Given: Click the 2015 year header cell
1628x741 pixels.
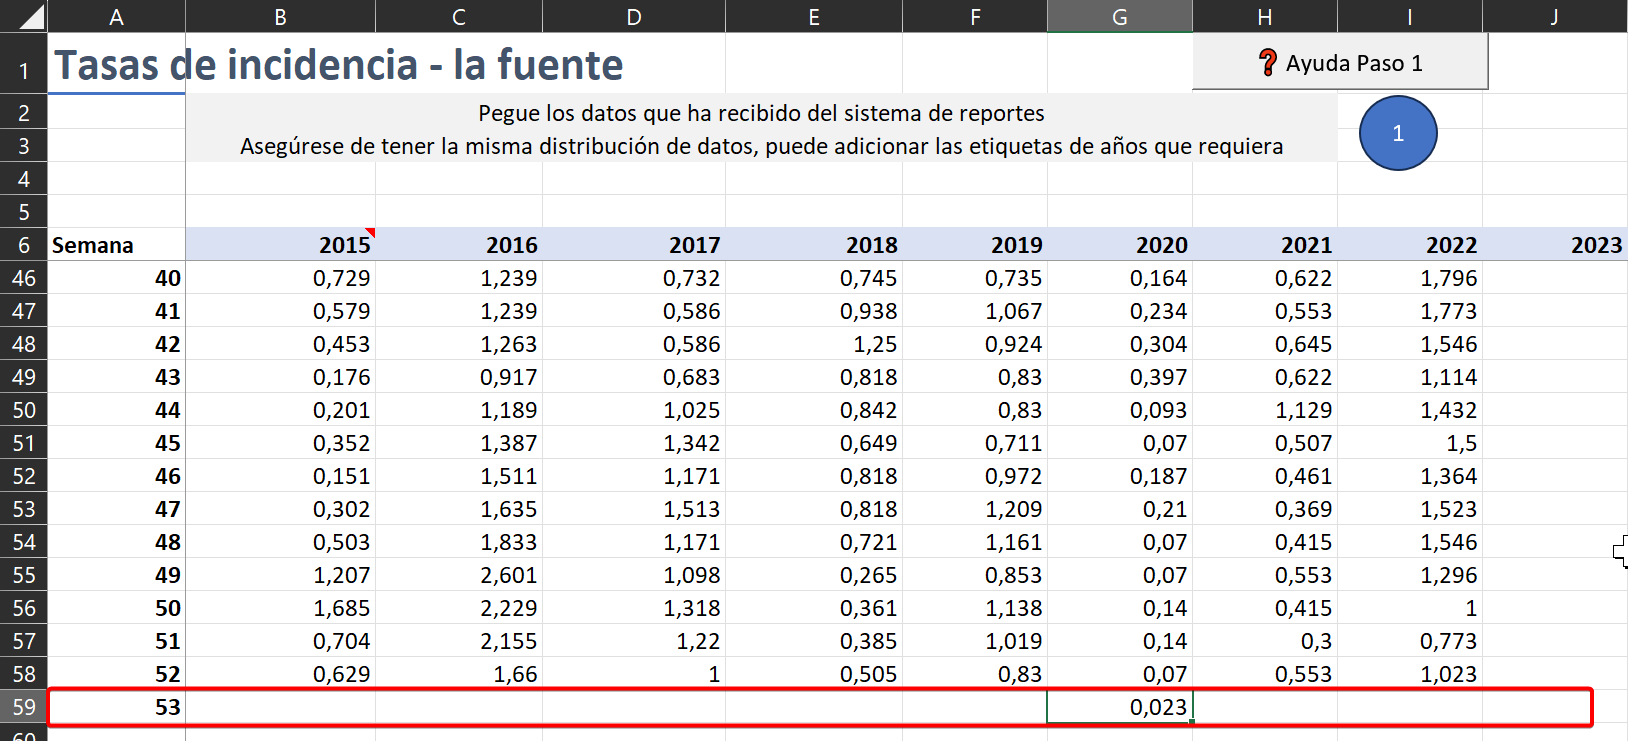Looking at the screenshot, I should (280, 245).
